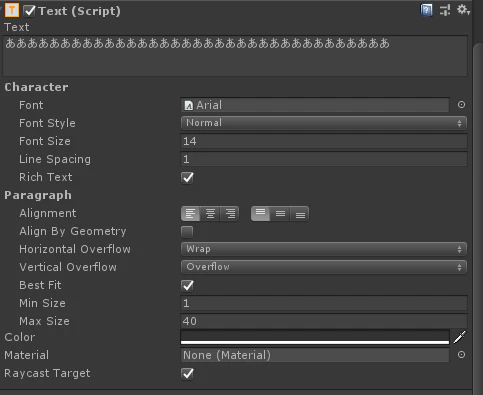Open the component settings gear menu
This screenshot has height=395, width=483.
click(463, 10)
